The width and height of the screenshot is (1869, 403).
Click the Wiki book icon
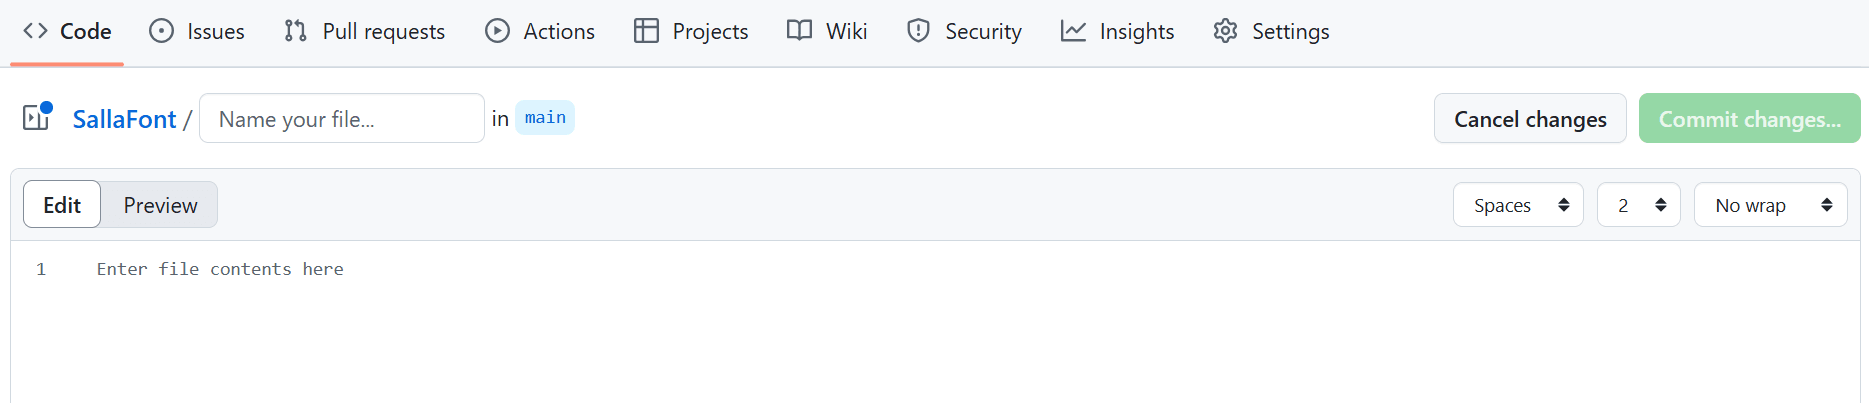(x=799, y=31)
